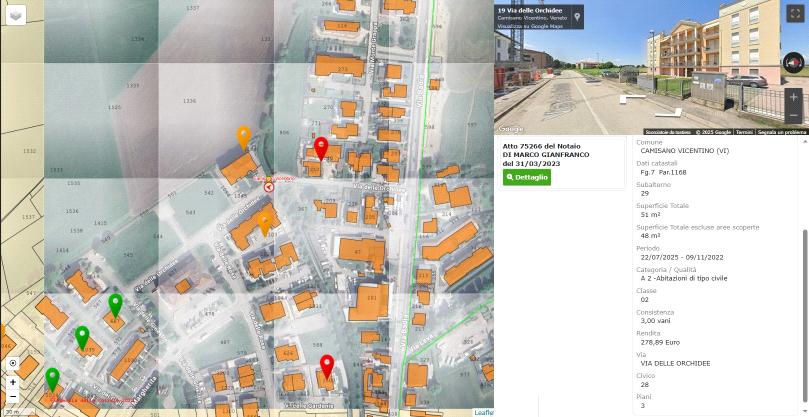Open the Termini link in Street View
The width and height of the screenshot is (809, 417).
tap(745, 132)
